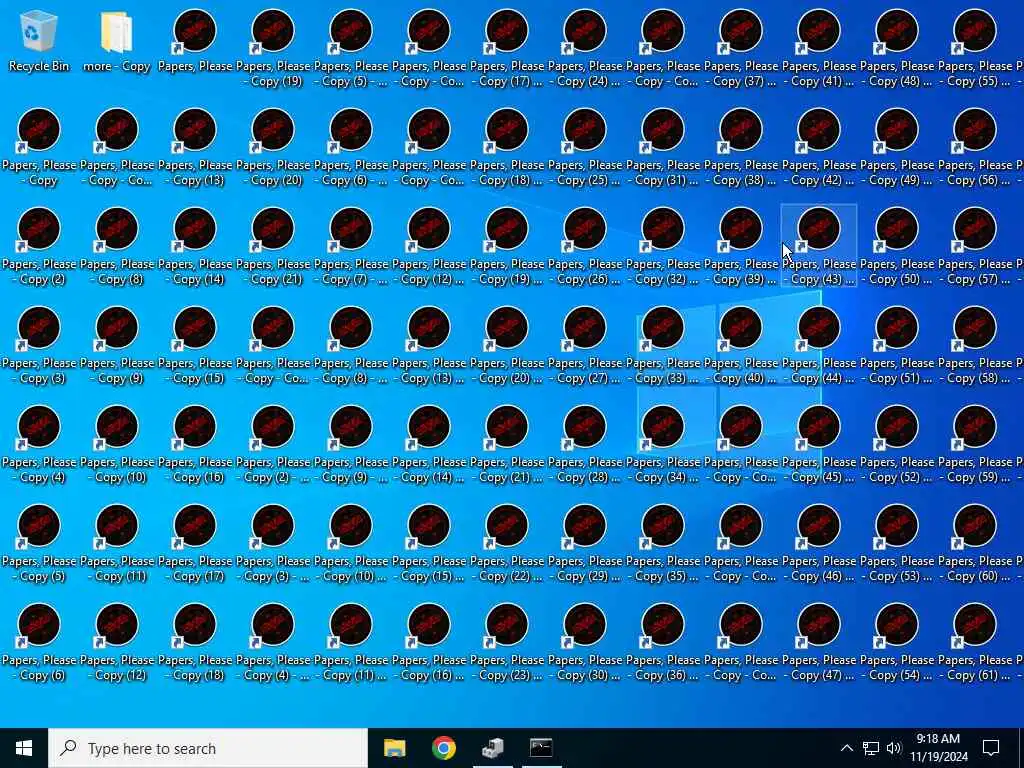Open the Windows Start menu
This screenshot has height=768, width=1024.
tap(24, 748)
